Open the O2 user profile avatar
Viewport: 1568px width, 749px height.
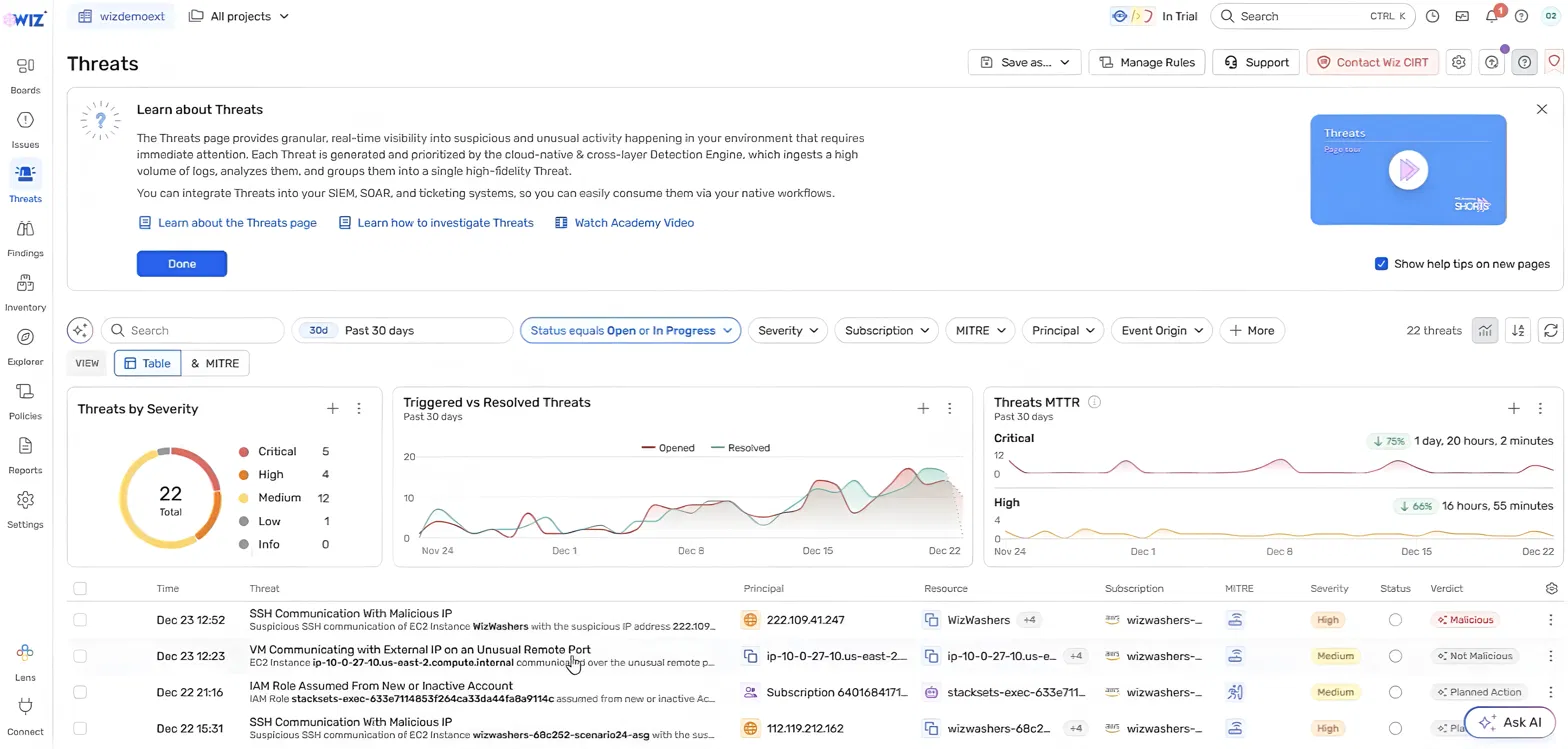[x=1551, y=16]
